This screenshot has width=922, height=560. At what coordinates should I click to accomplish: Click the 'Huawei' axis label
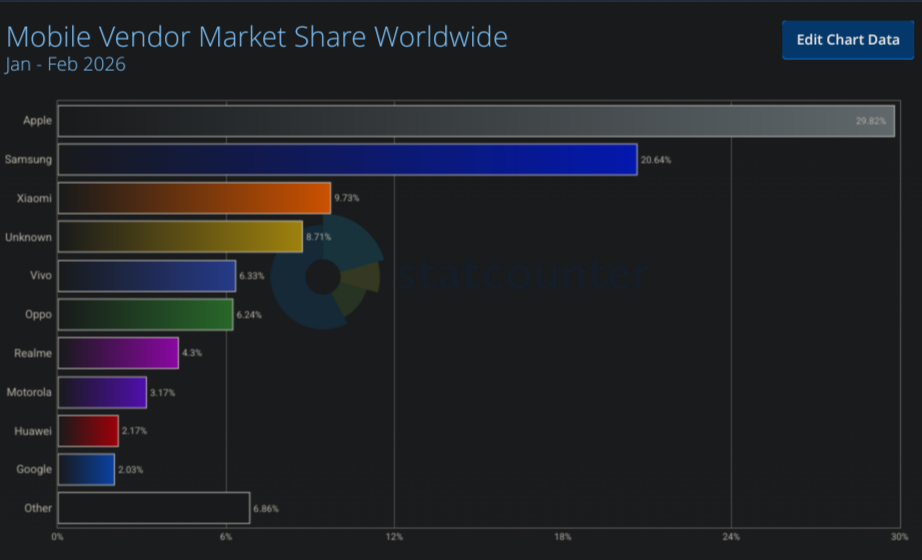[x=33, y=431]
